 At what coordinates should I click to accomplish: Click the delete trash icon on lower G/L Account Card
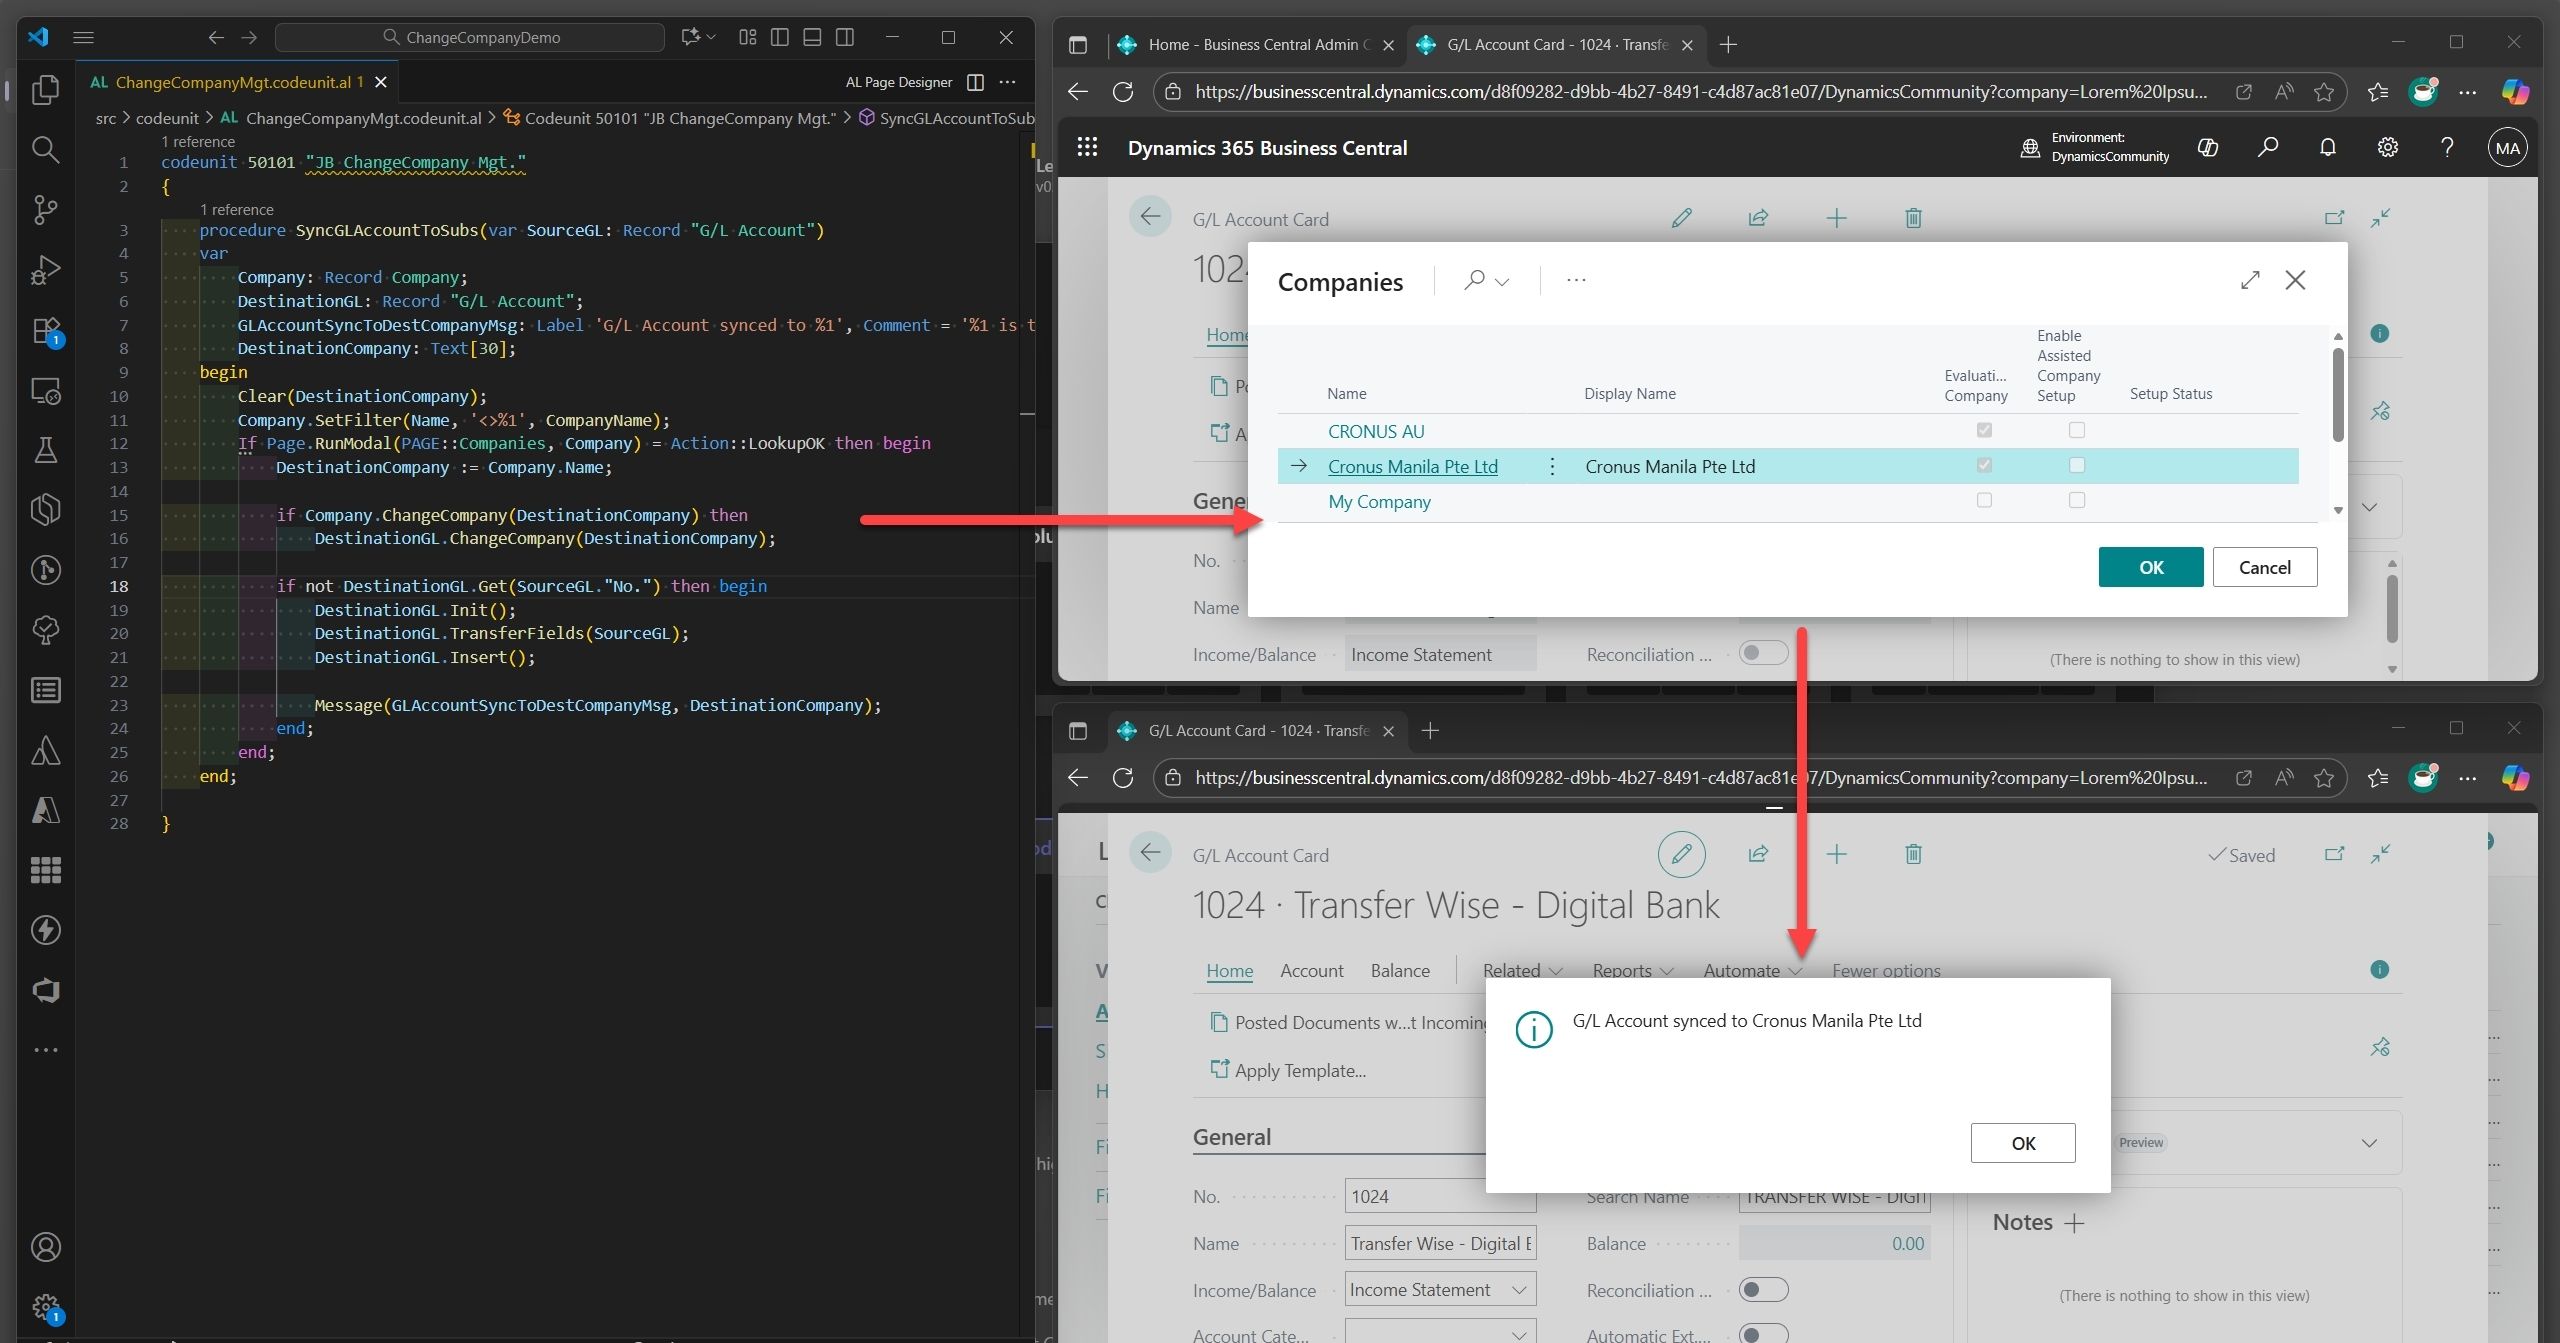pyautogui.click(x=1913, y=854)
